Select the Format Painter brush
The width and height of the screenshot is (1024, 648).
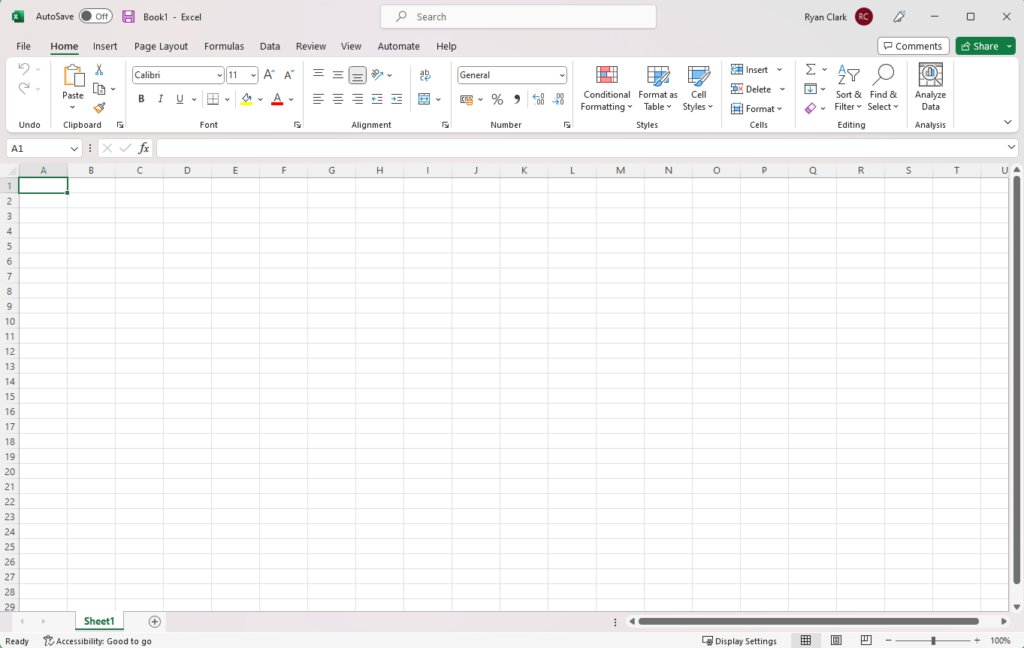tap(99, 108)
